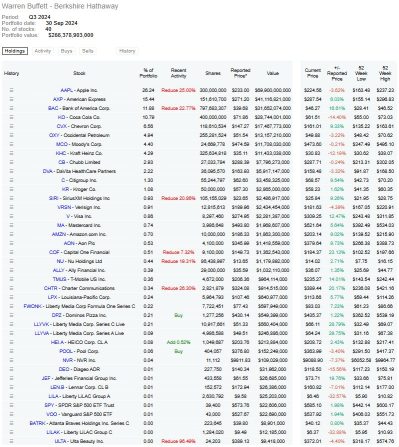Screen dimensions: 399x447
Task: Sort by Shares column header
Action: click(x=213, y=73)
